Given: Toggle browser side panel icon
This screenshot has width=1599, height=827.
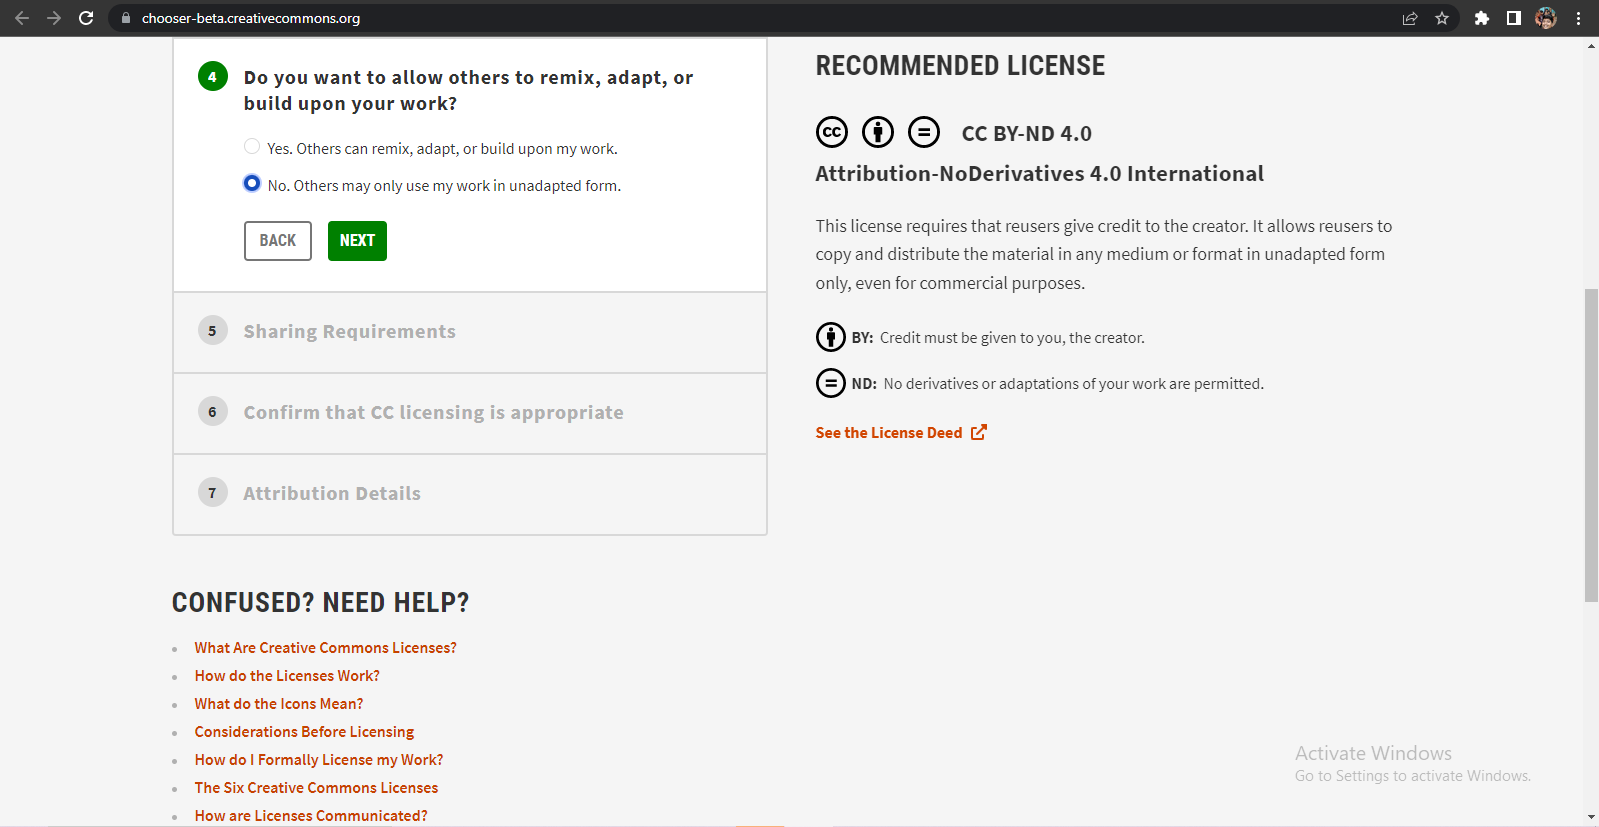Looking at the screenshot, I should click(x=1514, y=18).
